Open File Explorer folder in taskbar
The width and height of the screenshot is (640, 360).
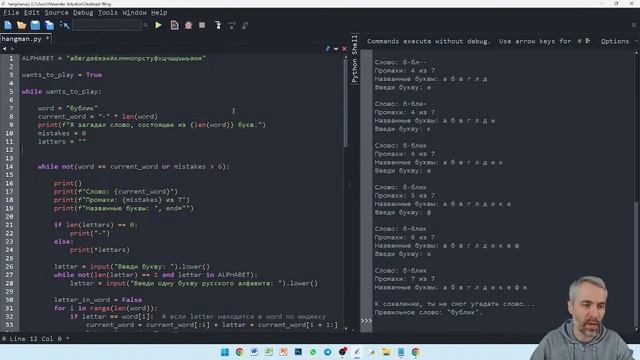tap(386, 352)
